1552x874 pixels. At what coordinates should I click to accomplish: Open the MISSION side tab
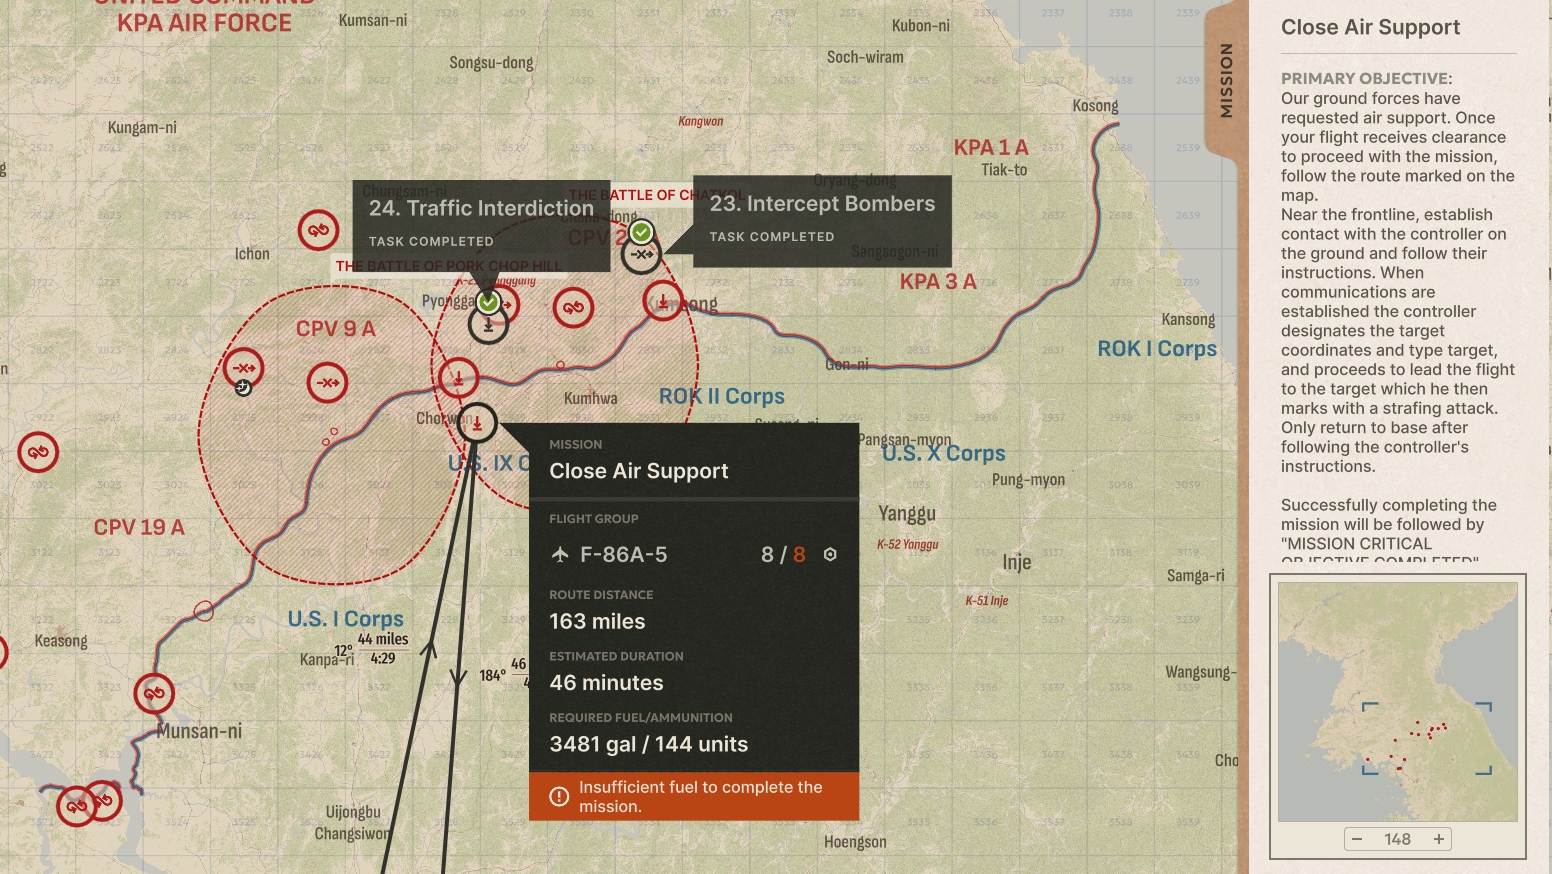click(1226, 80)
